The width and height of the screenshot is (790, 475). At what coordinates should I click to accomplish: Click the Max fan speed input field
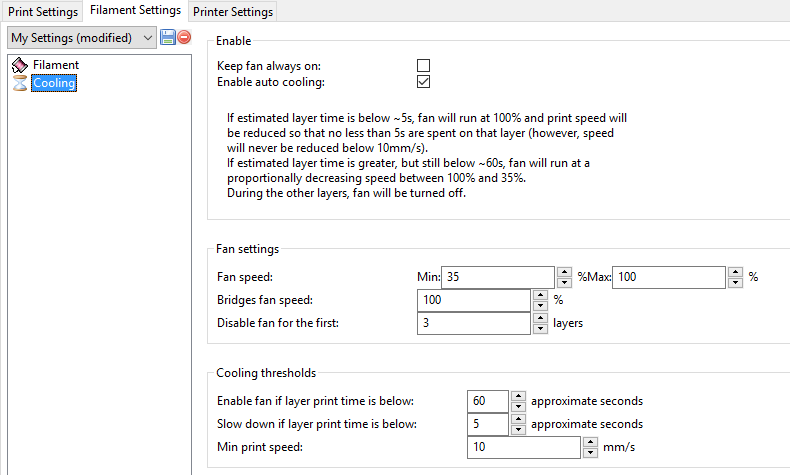668,277
